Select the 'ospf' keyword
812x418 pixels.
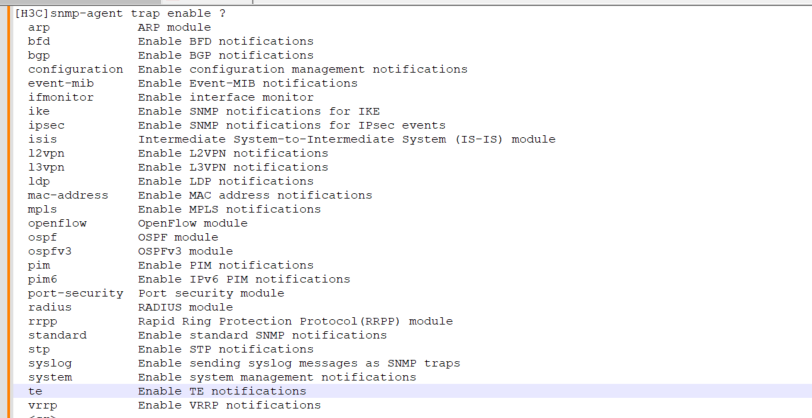[x=42, y=237]
